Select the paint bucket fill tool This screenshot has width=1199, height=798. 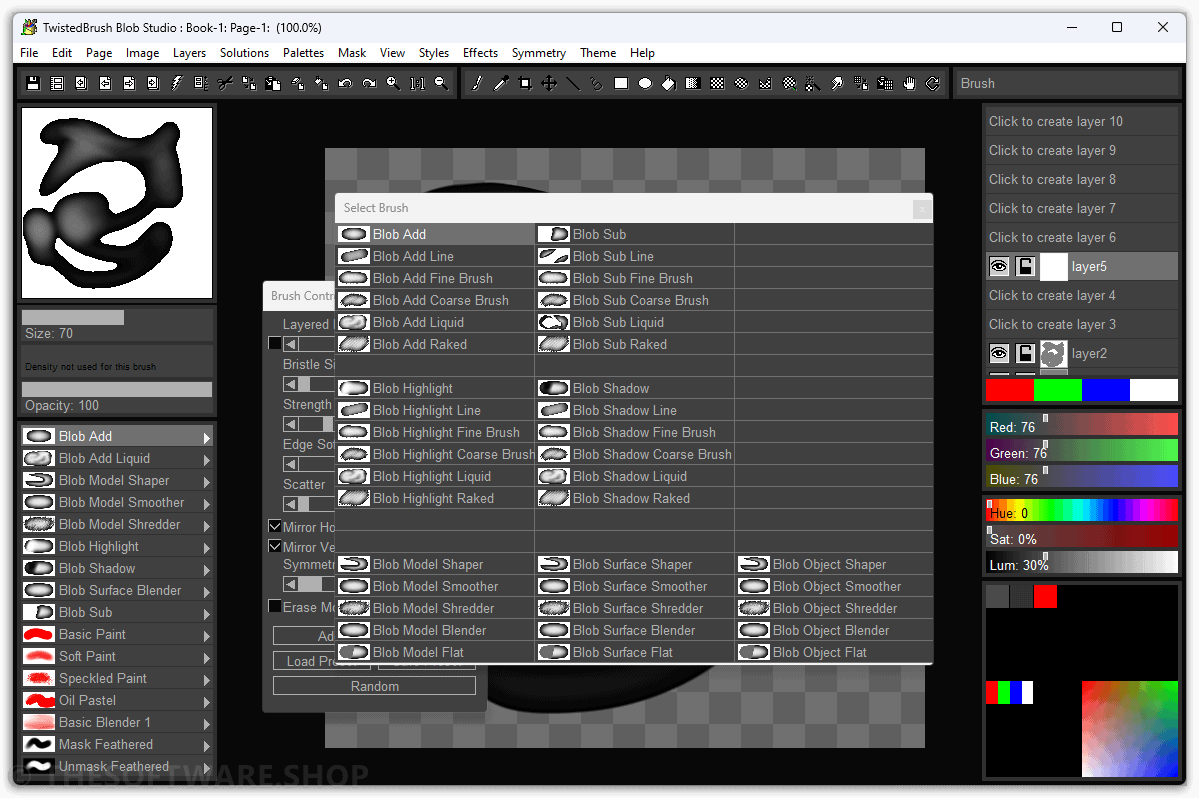669,83
